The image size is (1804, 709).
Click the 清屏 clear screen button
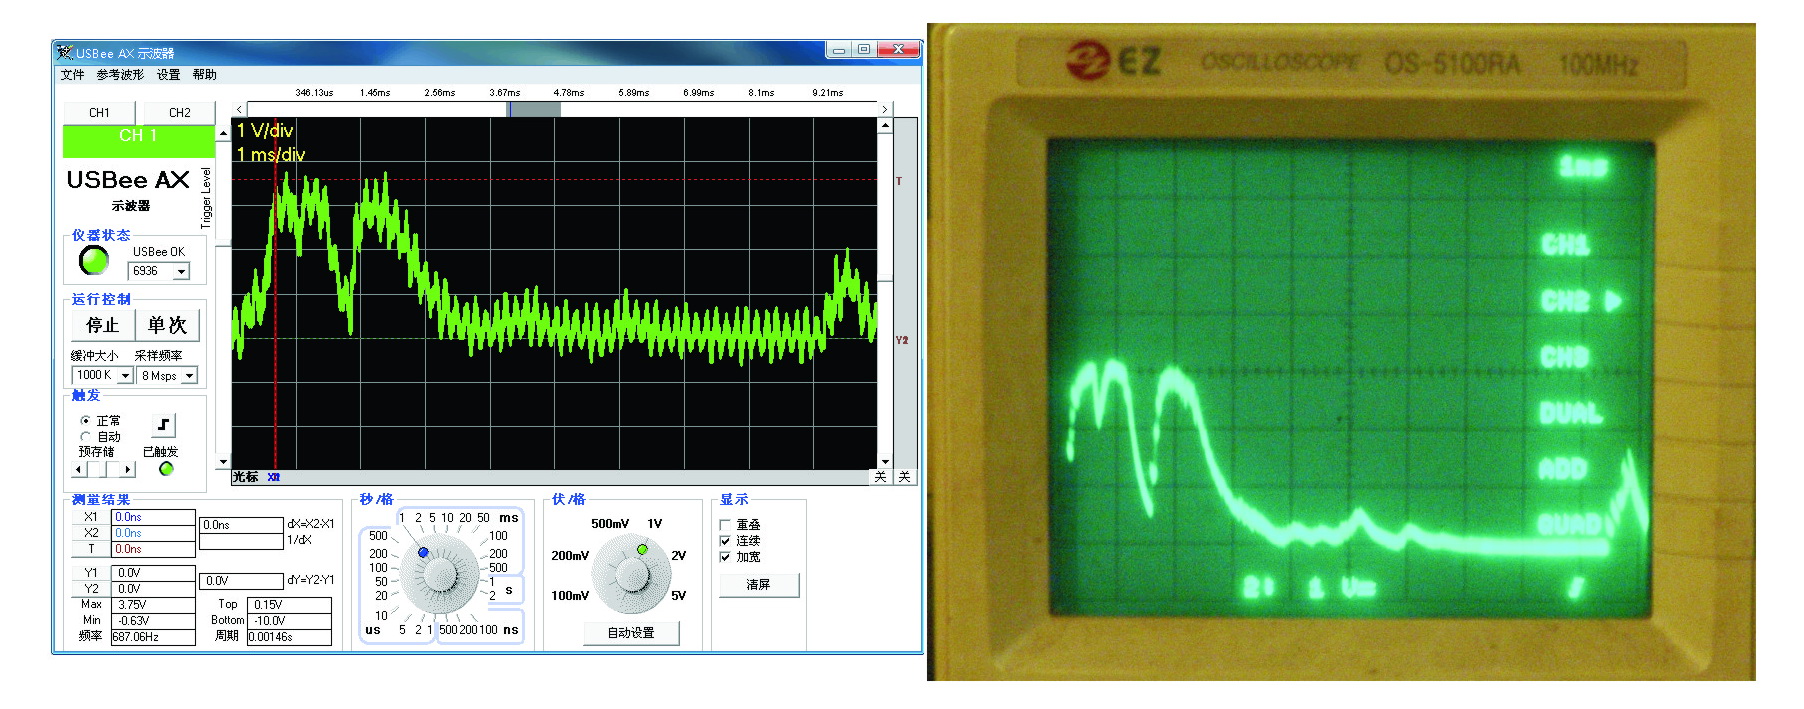(x=758, y=585)
